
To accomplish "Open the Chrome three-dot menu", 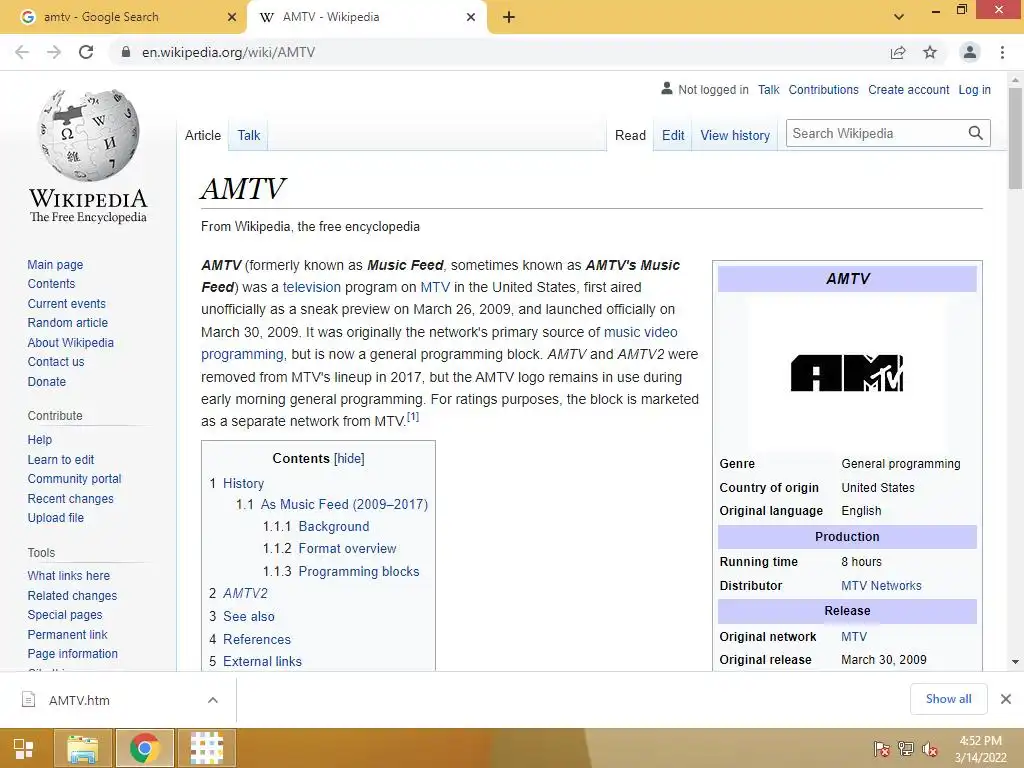I will (x=1002, y=52).
